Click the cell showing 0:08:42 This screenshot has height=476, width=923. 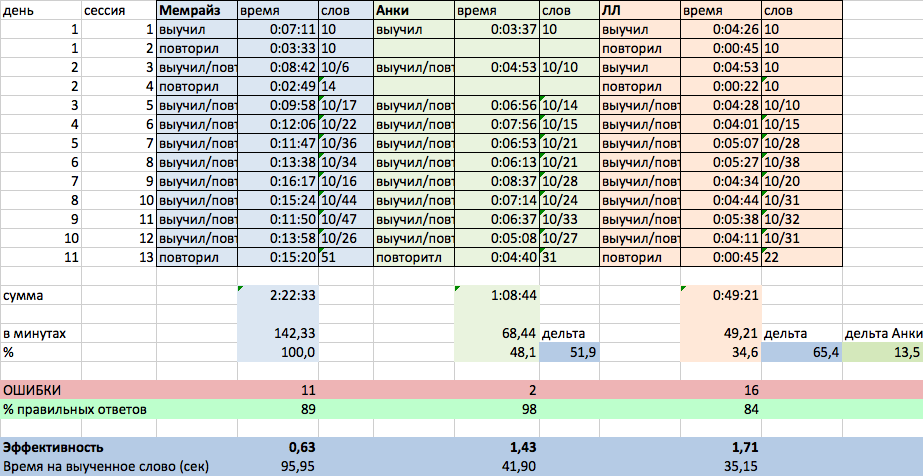(278, 68)
